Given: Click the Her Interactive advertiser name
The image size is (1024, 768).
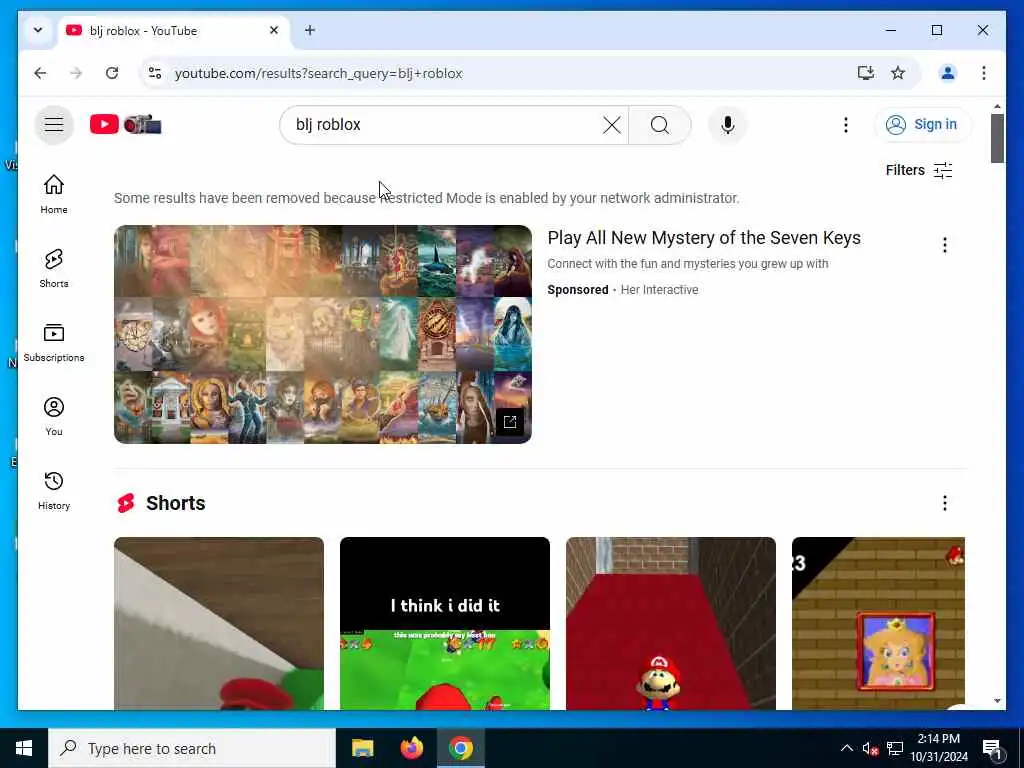Looking at the screenshot, I should (659, 289).
